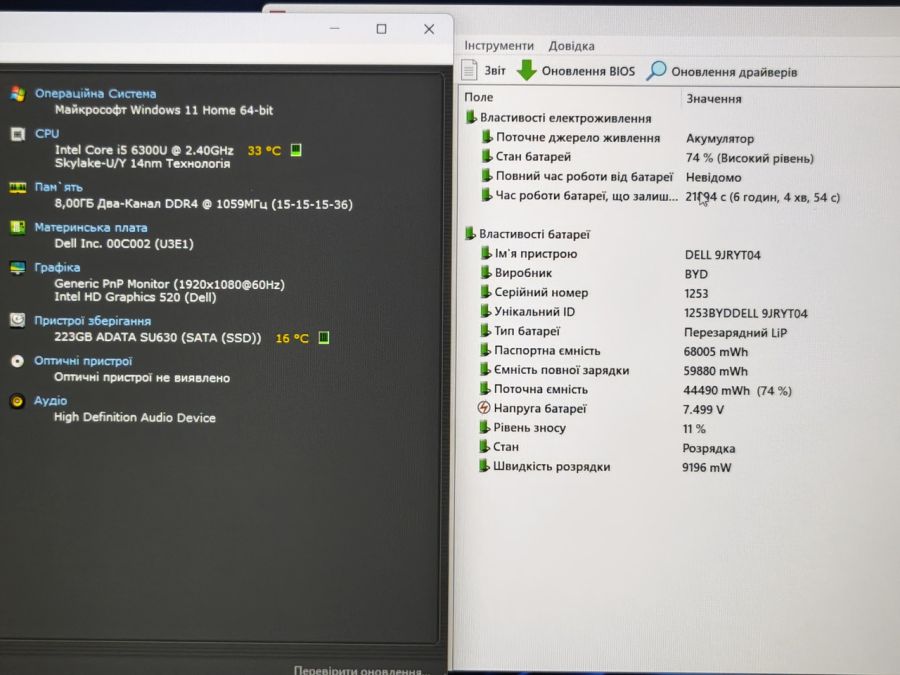The image size is (900, 675).
Task: Click the icon beside Ім'я пристрою
Action: point(486,253)
